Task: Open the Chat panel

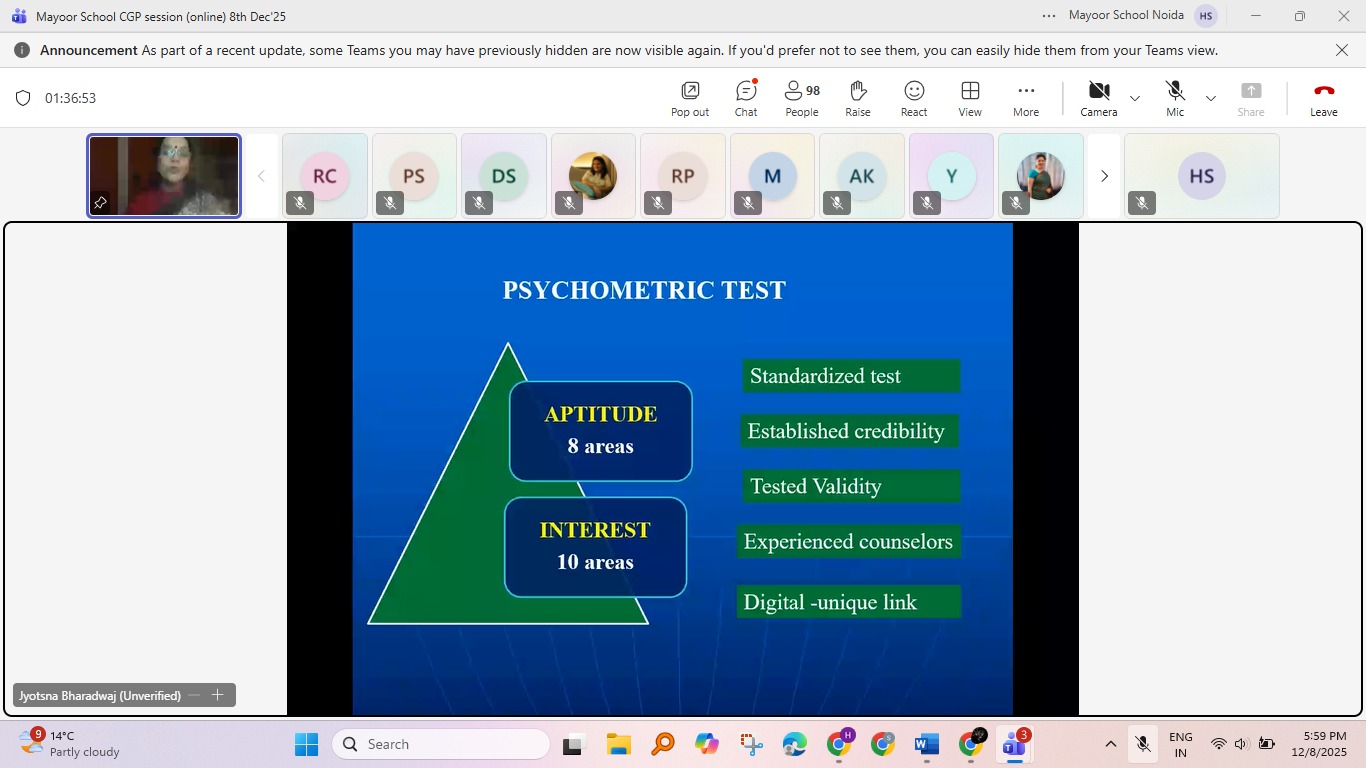Action: (745, 97)
